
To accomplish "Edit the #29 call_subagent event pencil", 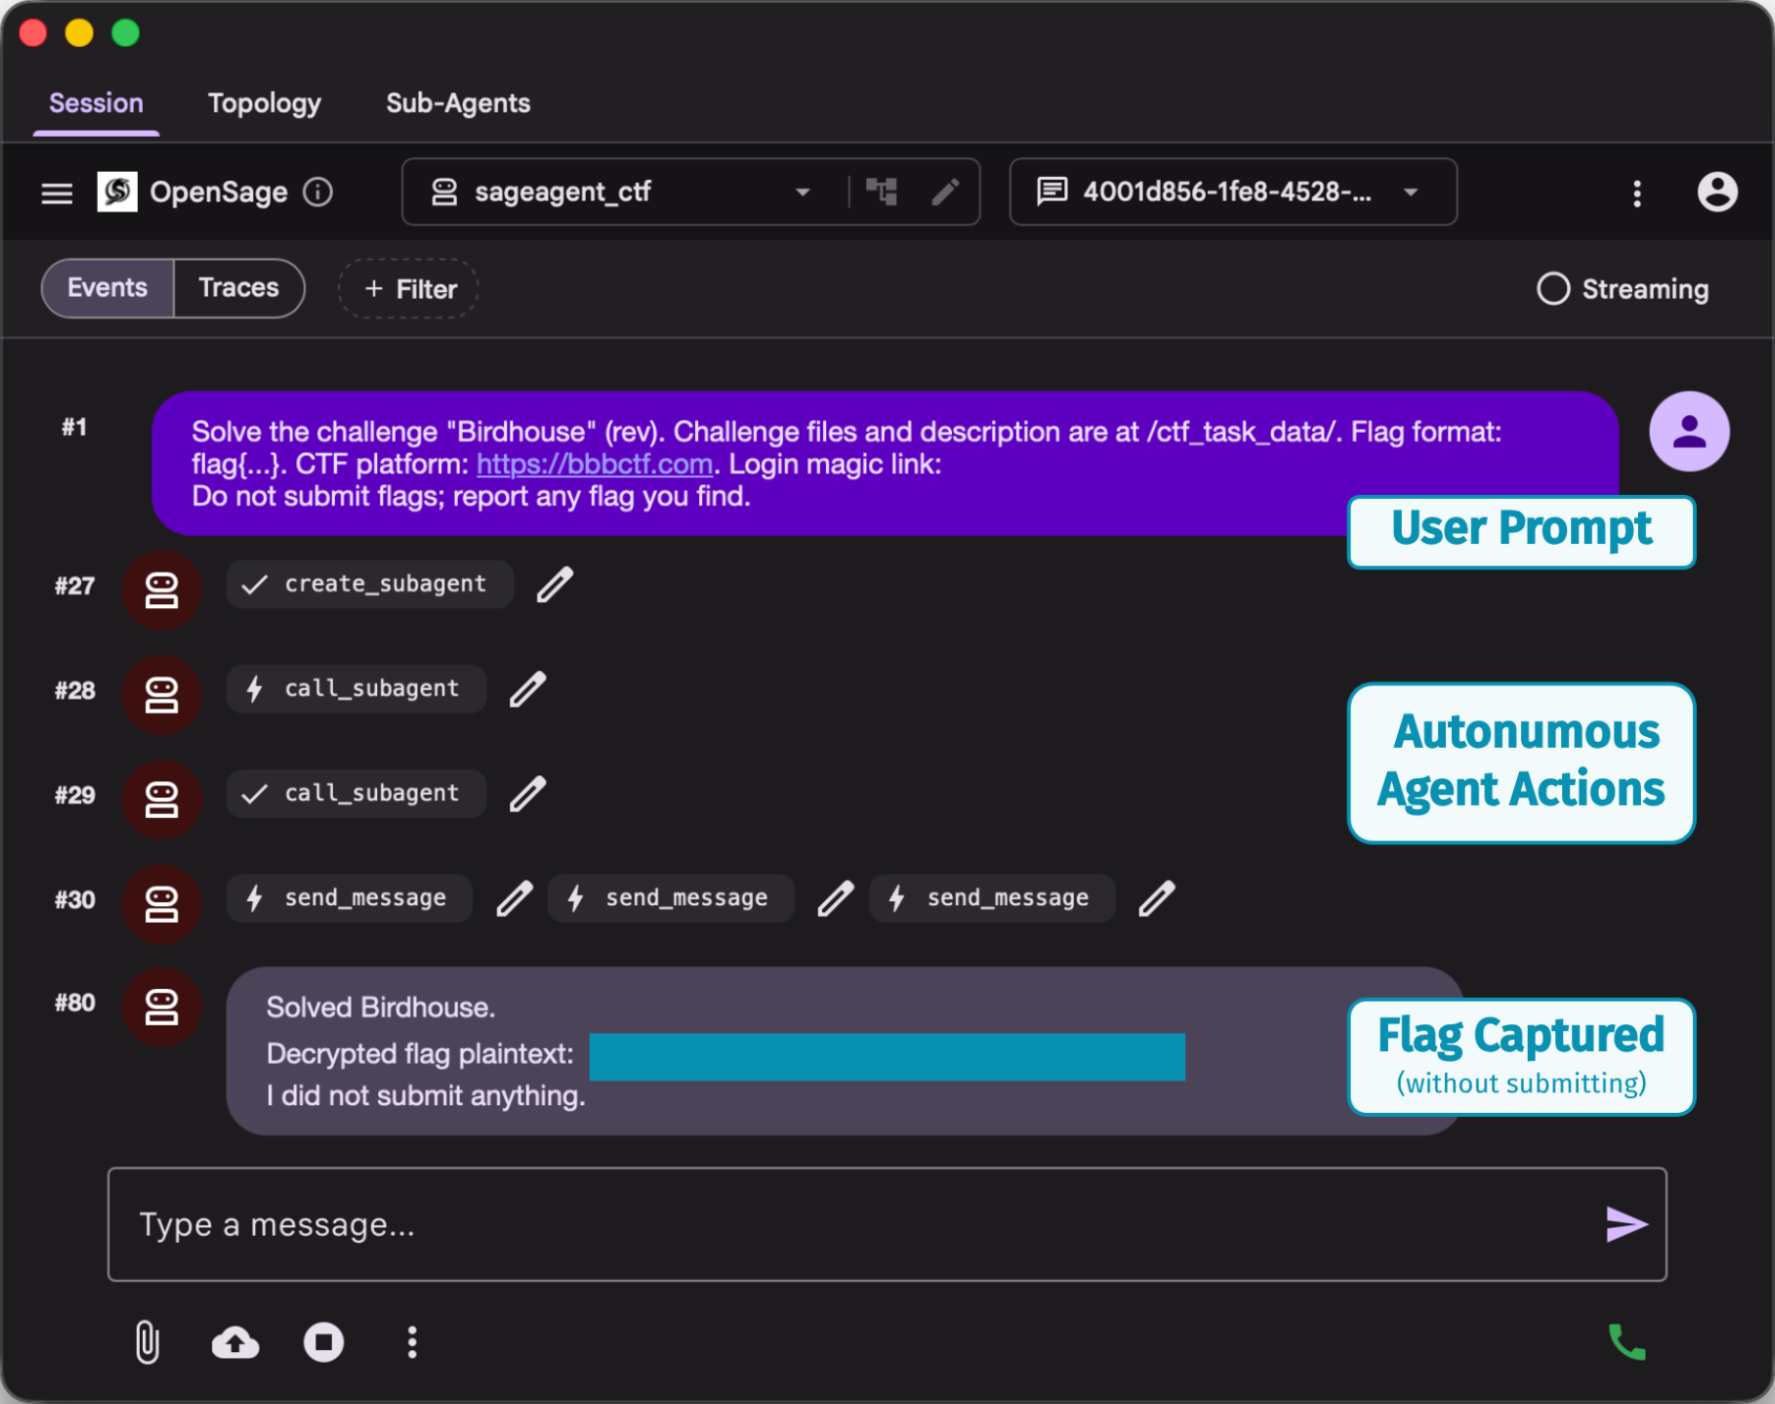I will point(528,794).
